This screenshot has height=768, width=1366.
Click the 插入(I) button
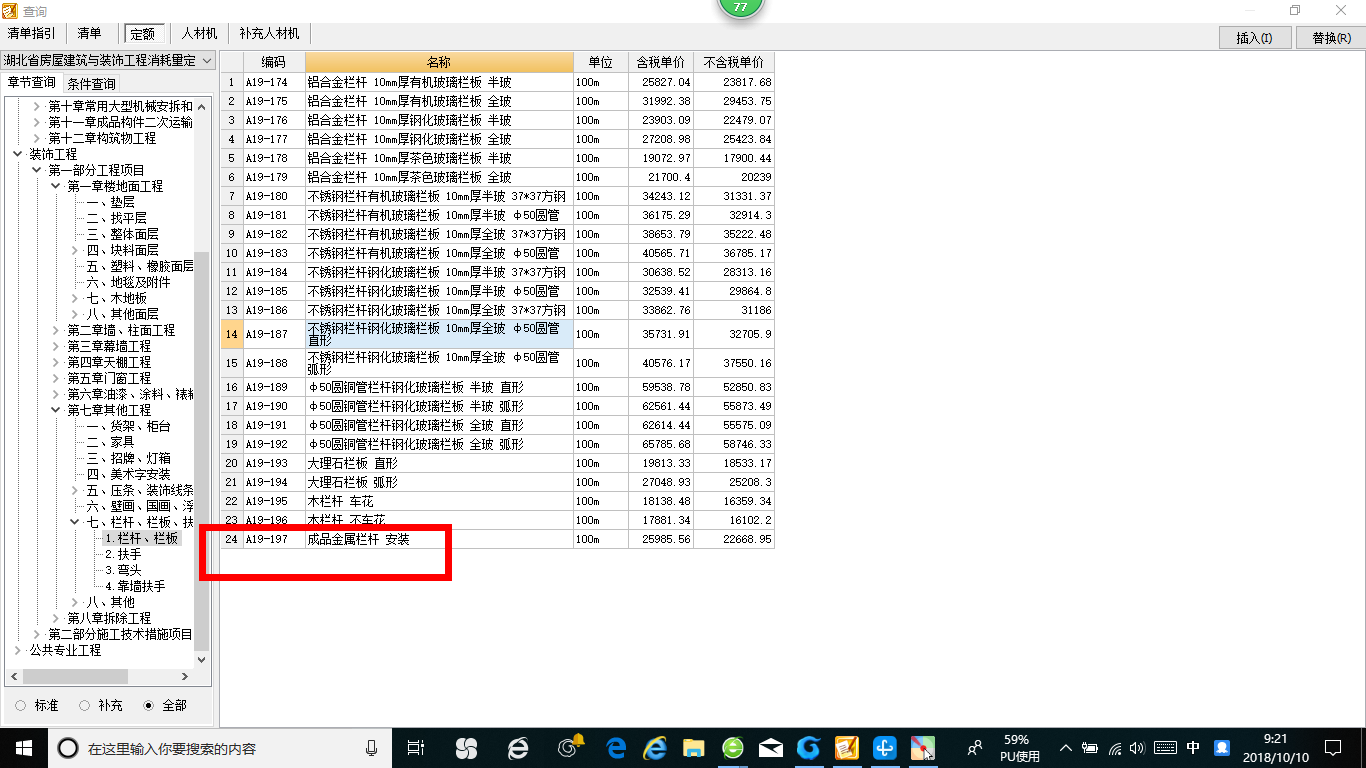(1254, 38)
